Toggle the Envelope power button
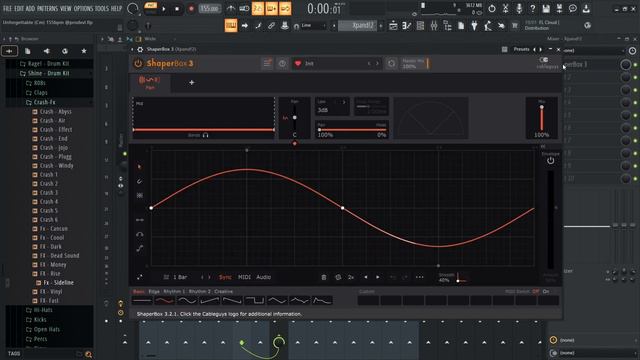Viewport: 640px width, 360px height. (x=551, y=161)
